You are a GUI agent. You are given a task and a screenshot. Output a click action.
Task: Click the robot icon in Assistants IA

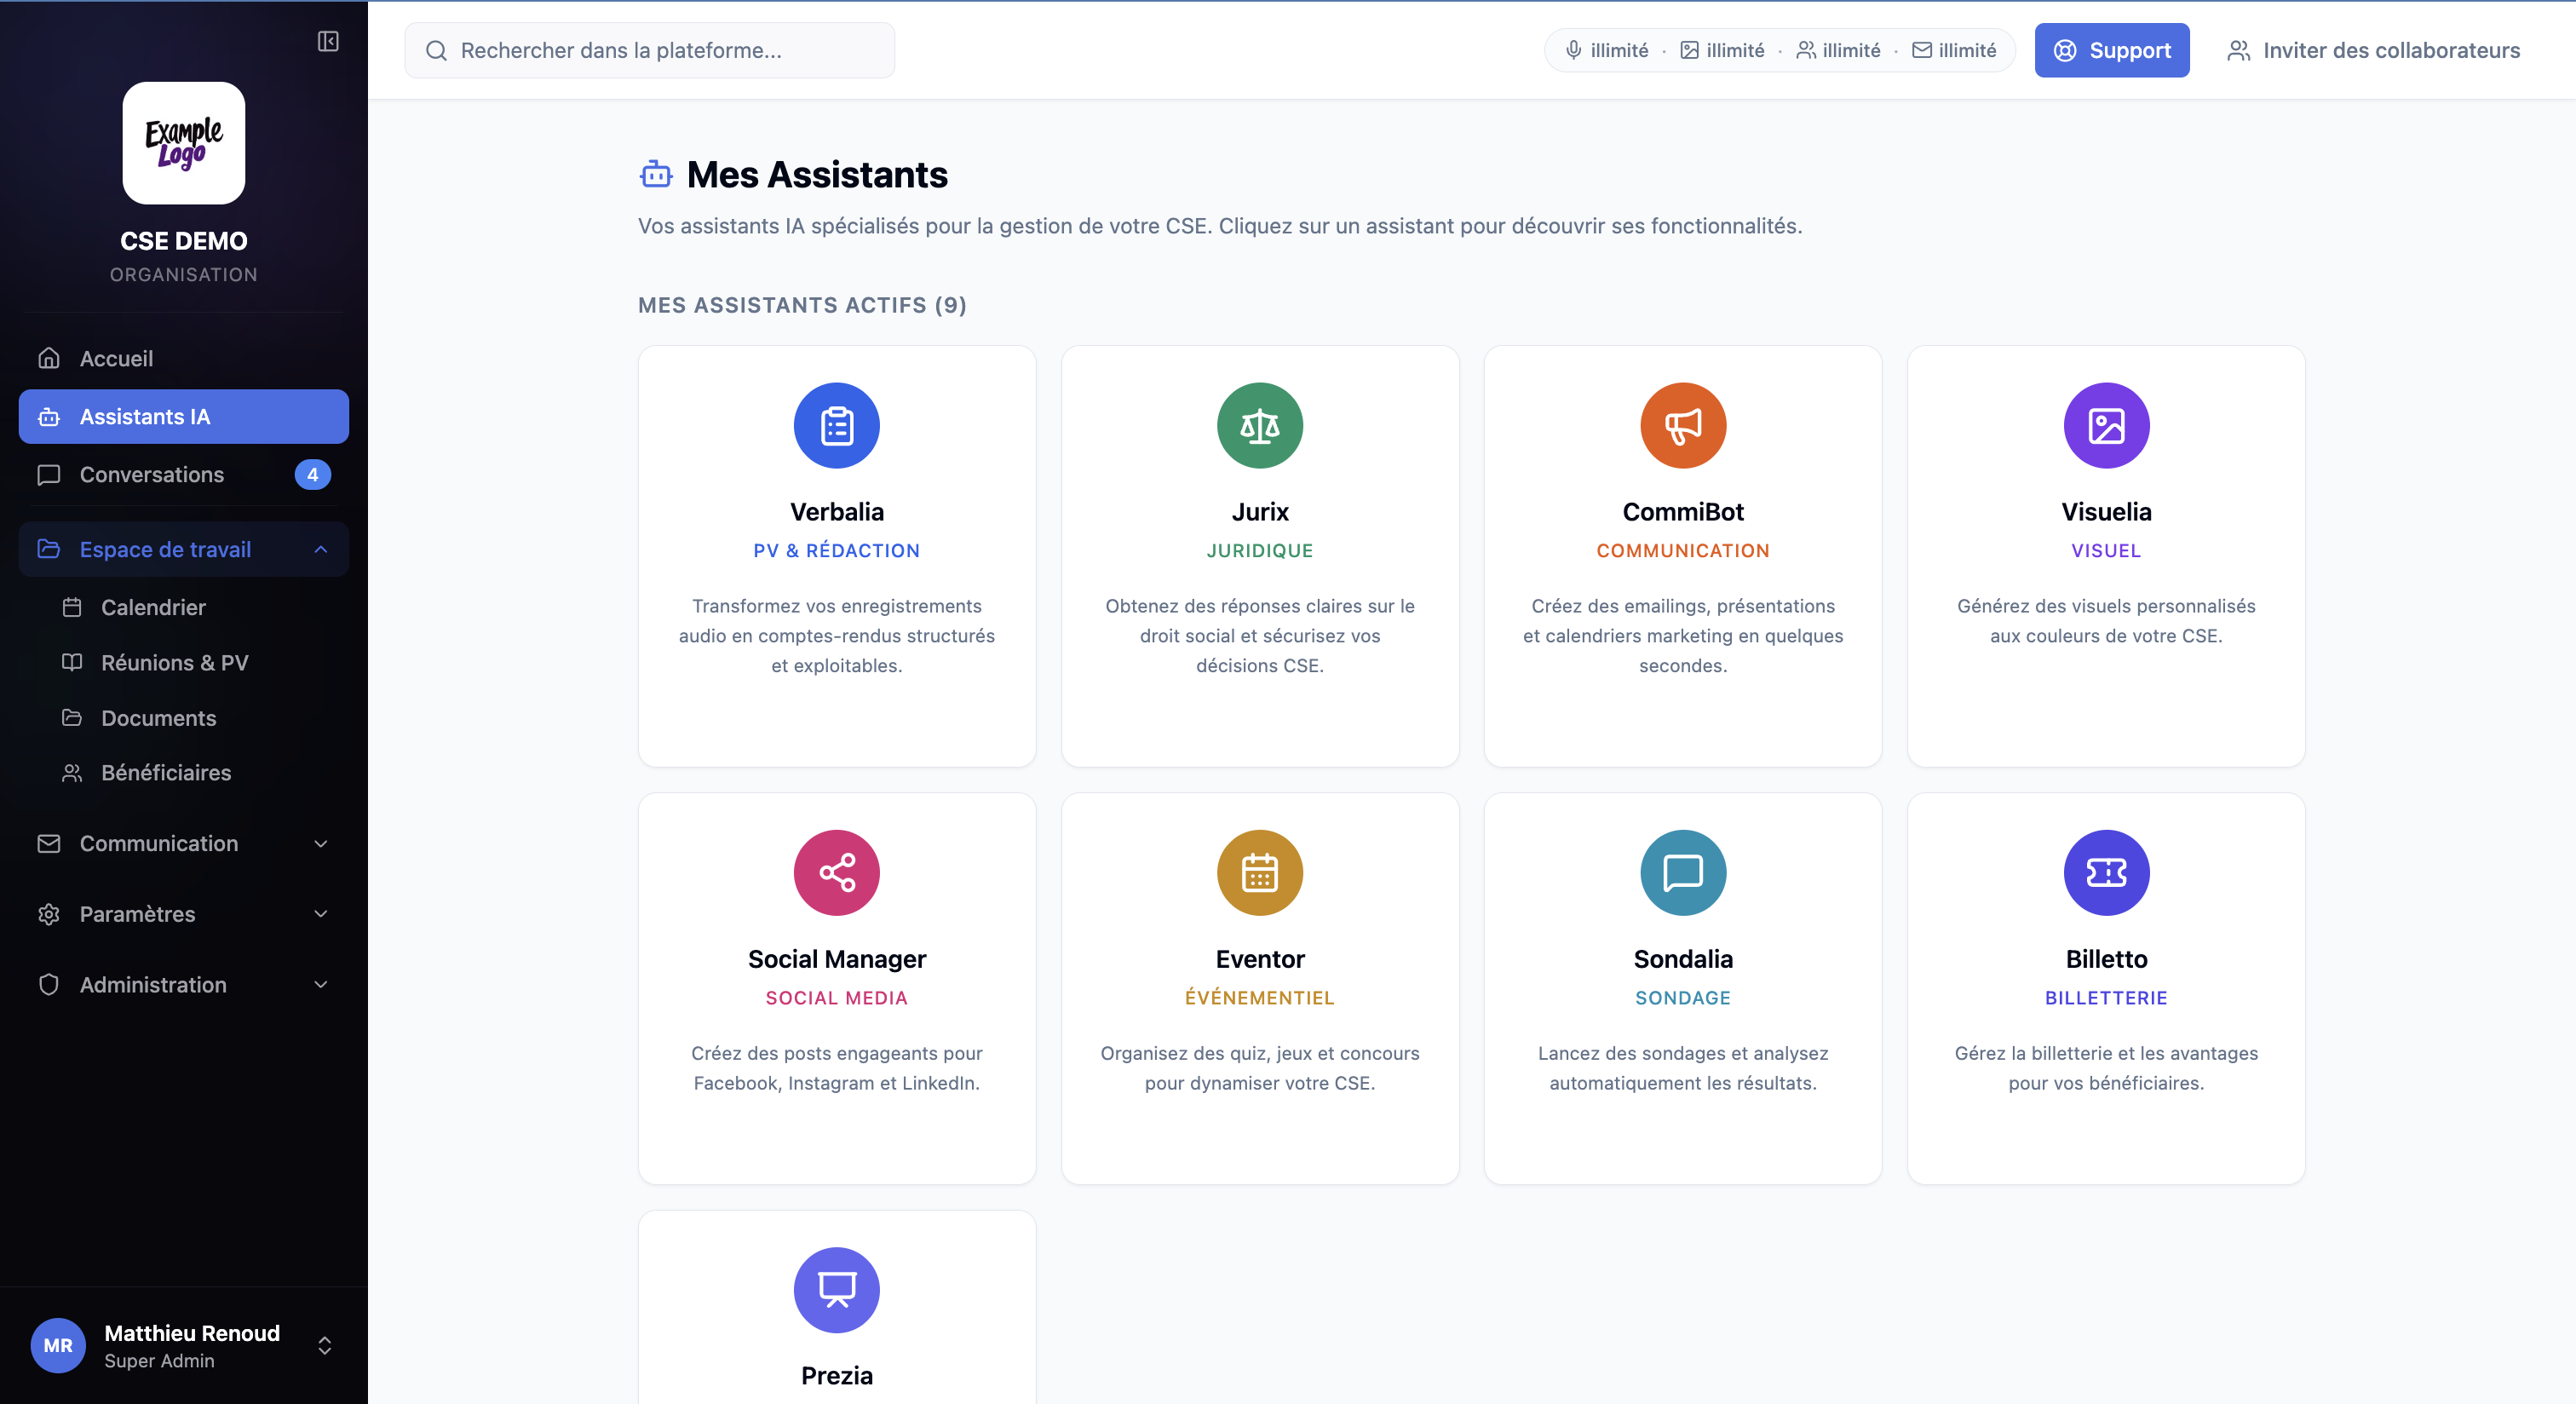pyautogui.click(x=49, y=417)
